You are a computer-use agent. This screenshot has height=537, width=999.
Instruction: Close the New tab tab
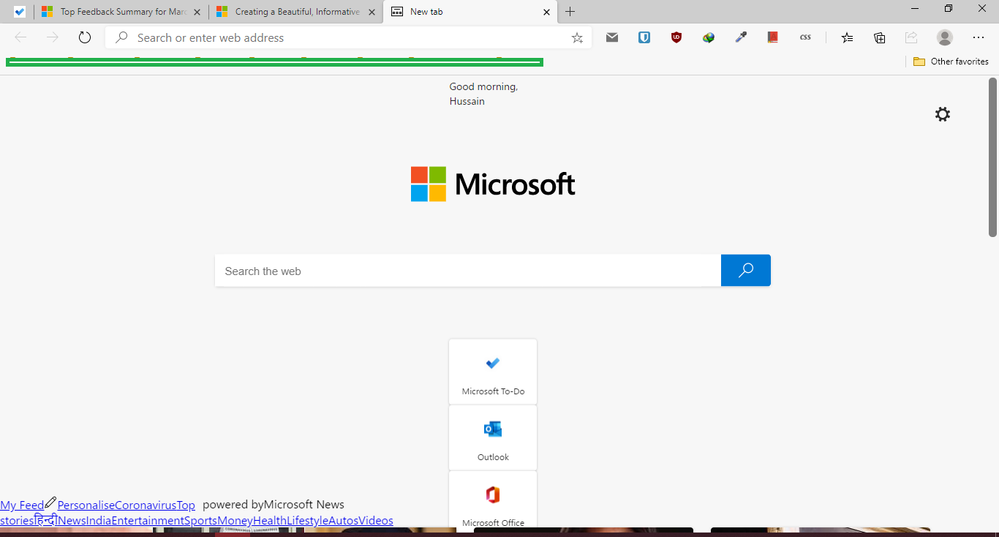point(546,12)
